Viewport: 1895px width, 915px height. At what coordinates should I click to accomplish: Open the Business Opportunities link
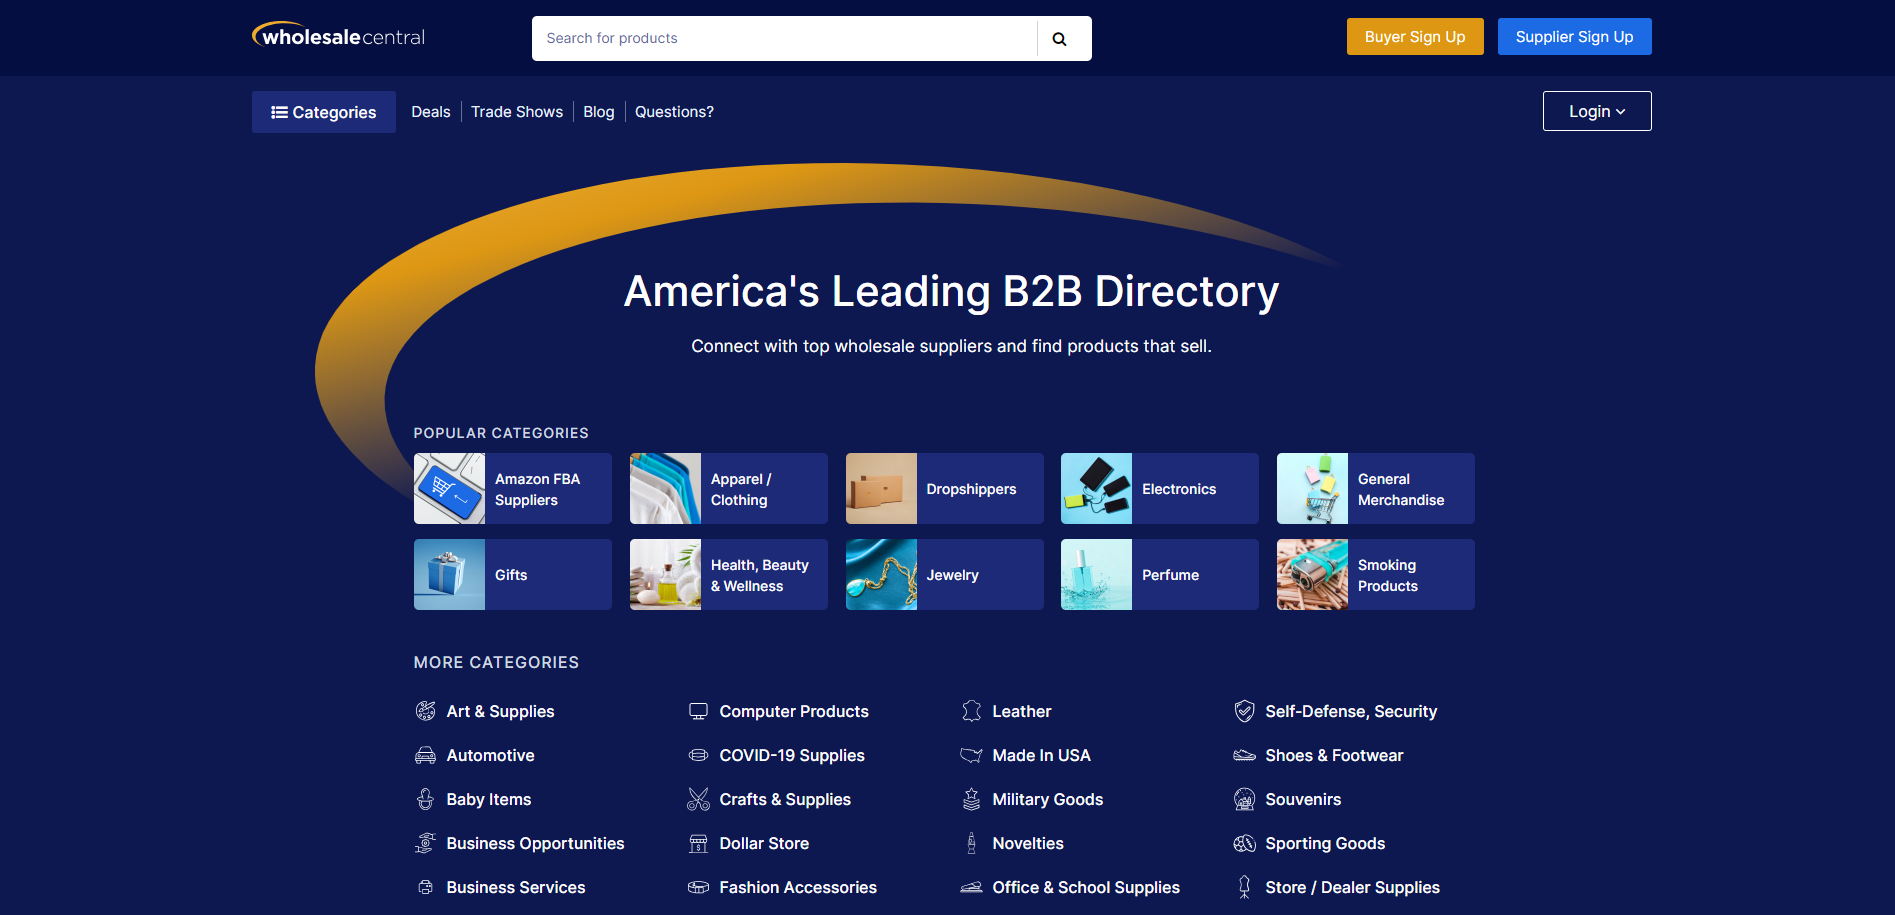[x=535, y=843]
